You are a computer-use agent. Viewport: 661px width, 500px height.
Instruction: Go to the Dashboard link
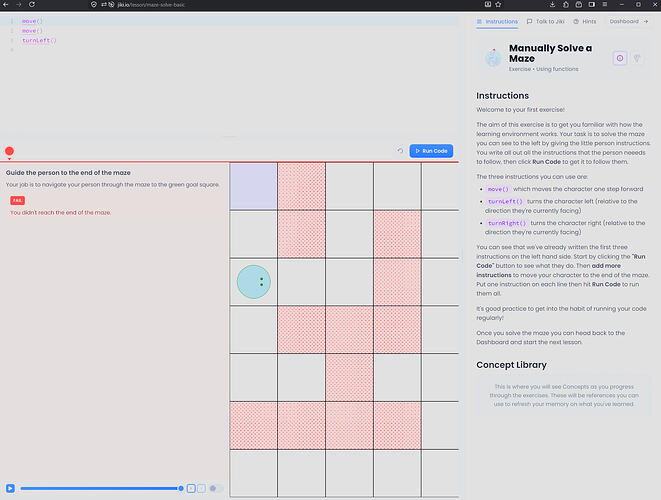pyautogui.click(x=629, y=22)
